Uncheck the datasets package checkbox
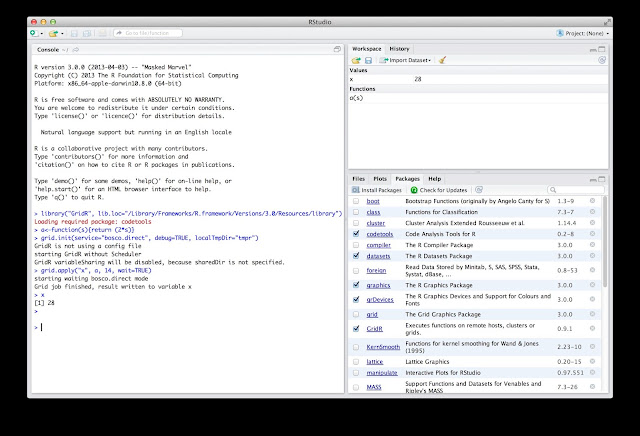640x436 pixels. tap(356, 256)
